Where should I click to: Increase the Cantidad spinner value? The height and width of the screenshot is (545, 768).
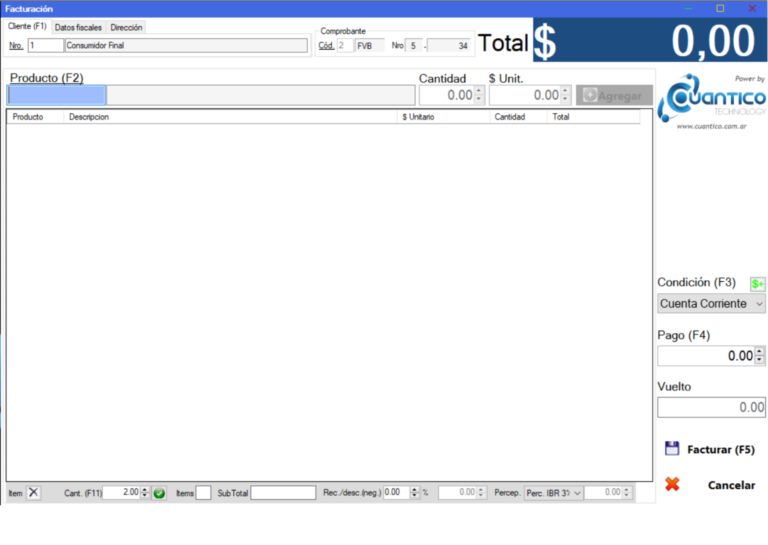(x=479, y=91)
